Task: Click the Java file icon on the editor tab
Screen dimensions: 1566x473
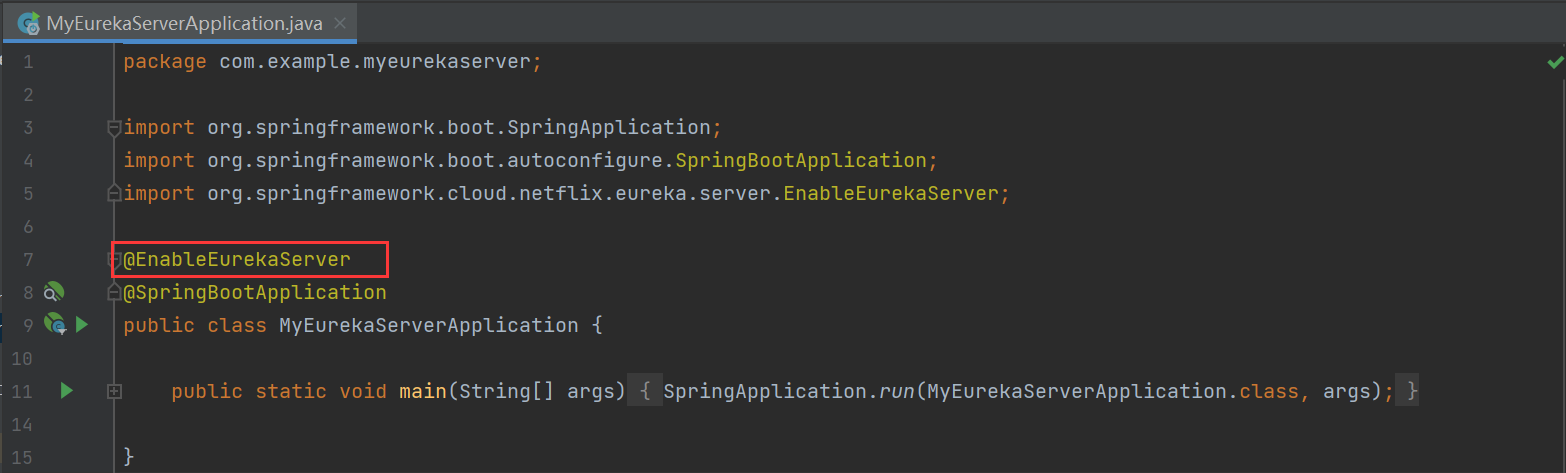Action: click(x=29, y=23)
